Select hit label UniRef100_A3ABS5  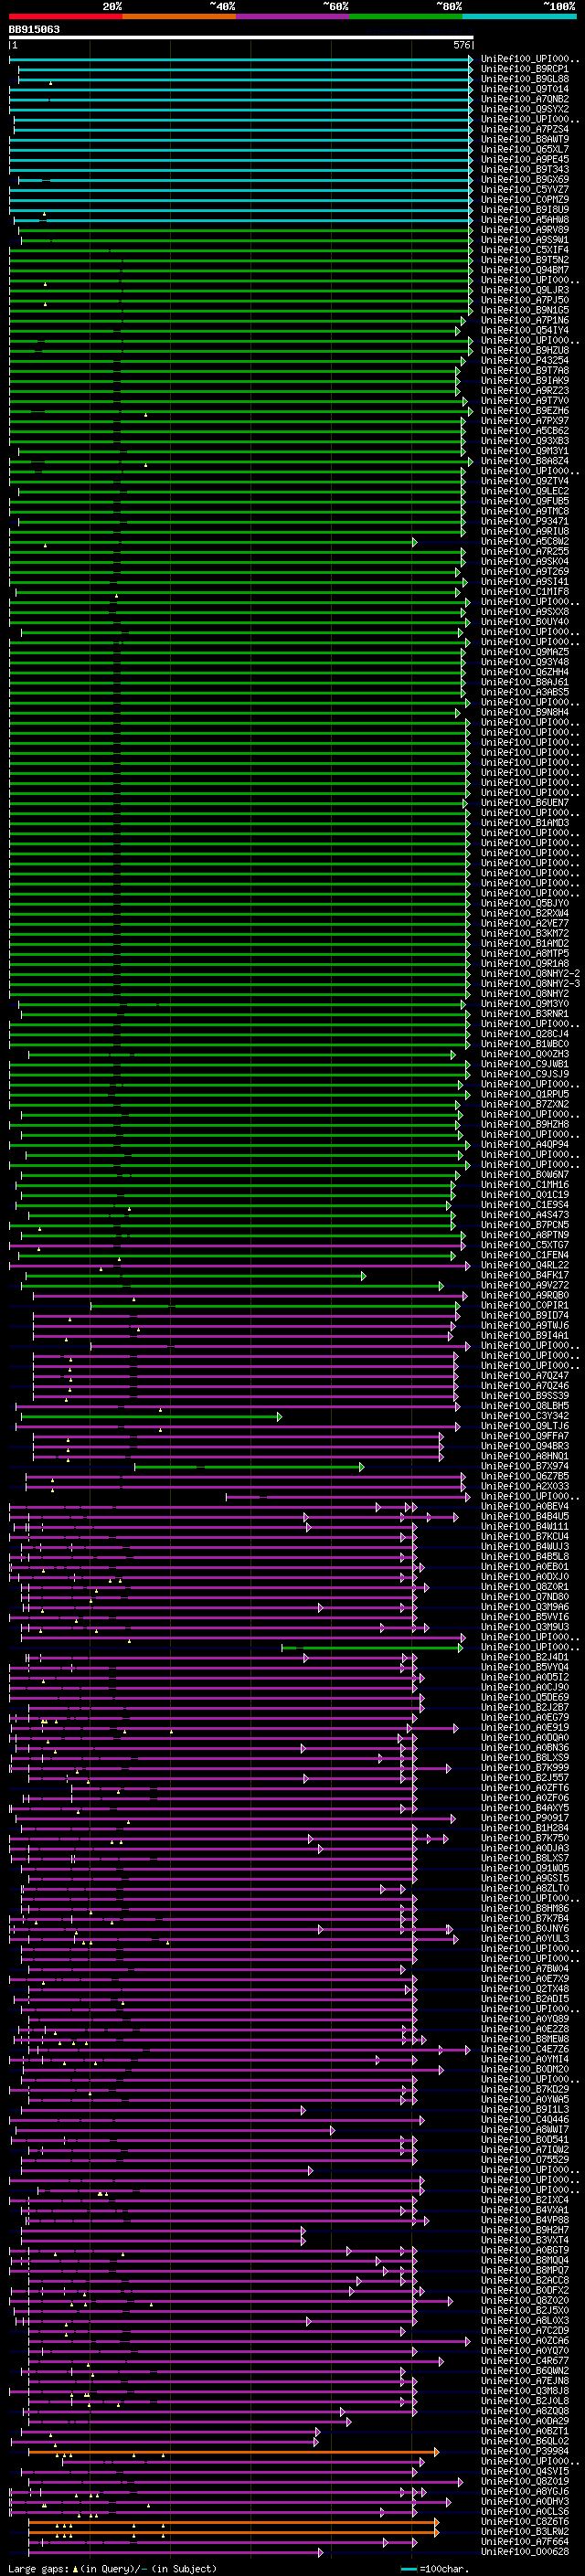click(x=524, y=692)
